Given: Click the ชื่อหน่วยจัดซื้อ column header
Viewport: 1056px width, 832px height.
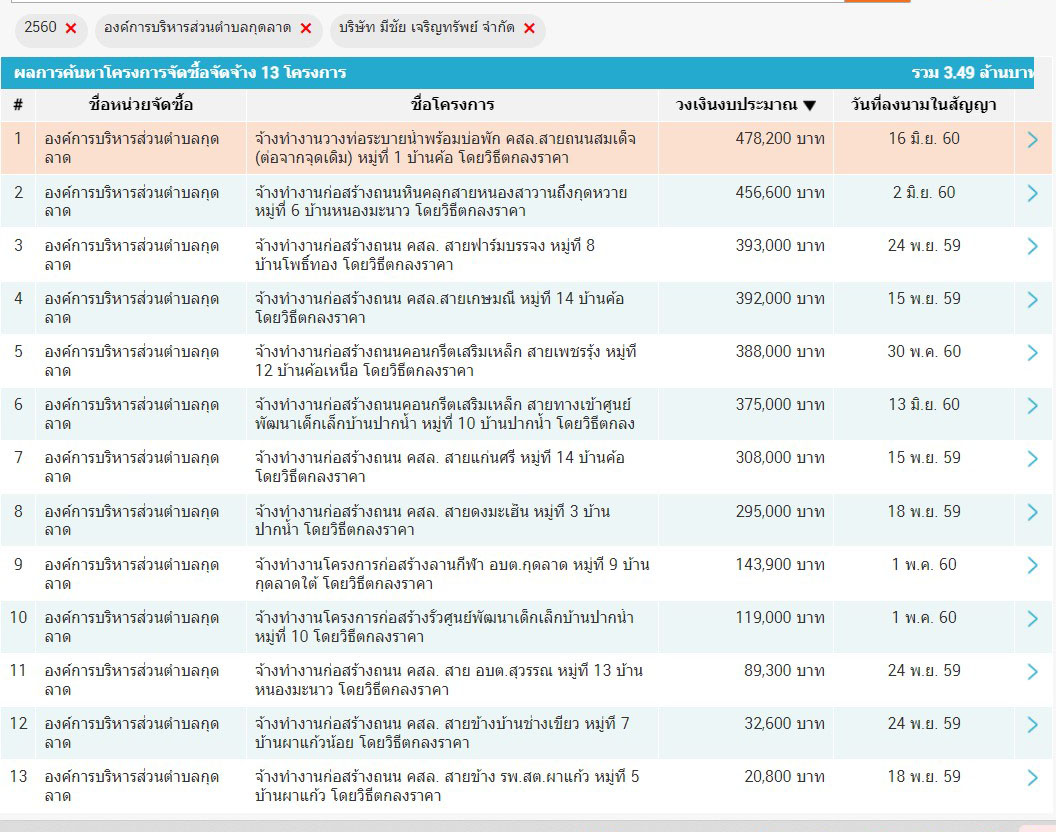Looking at the screenshot, I should tap(141, 105).
